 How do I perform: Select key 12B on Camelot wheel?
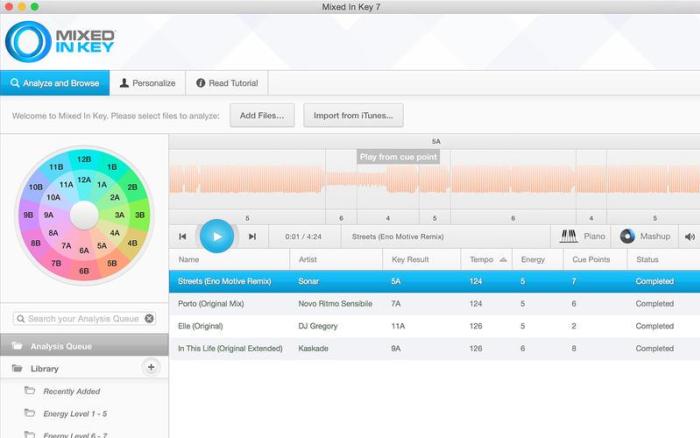pyautogui.click(x=84, y=159)
